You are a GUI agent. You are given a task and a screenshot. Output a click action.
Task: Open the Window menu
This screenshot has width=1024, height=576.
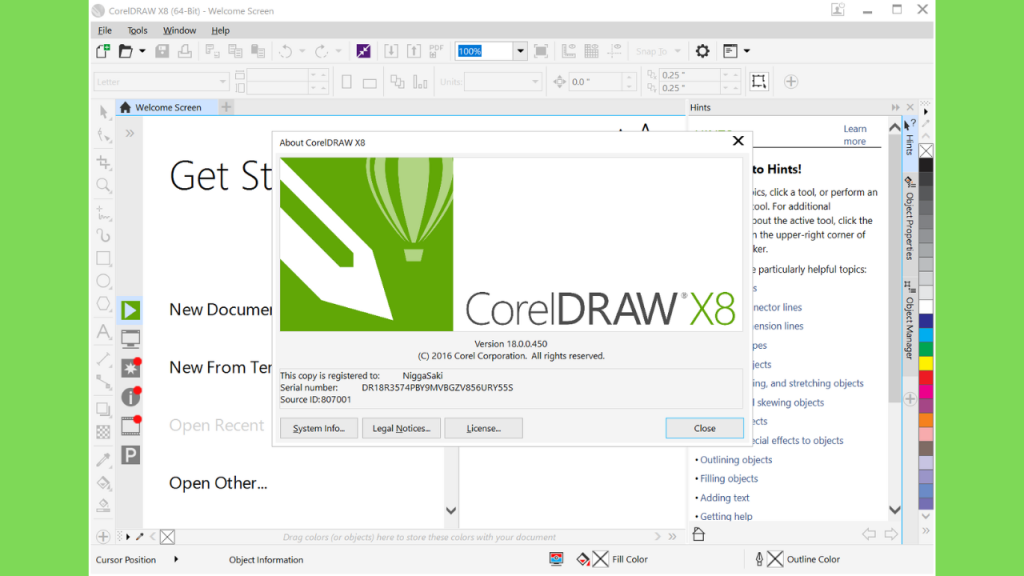click(x=179, y=31)
